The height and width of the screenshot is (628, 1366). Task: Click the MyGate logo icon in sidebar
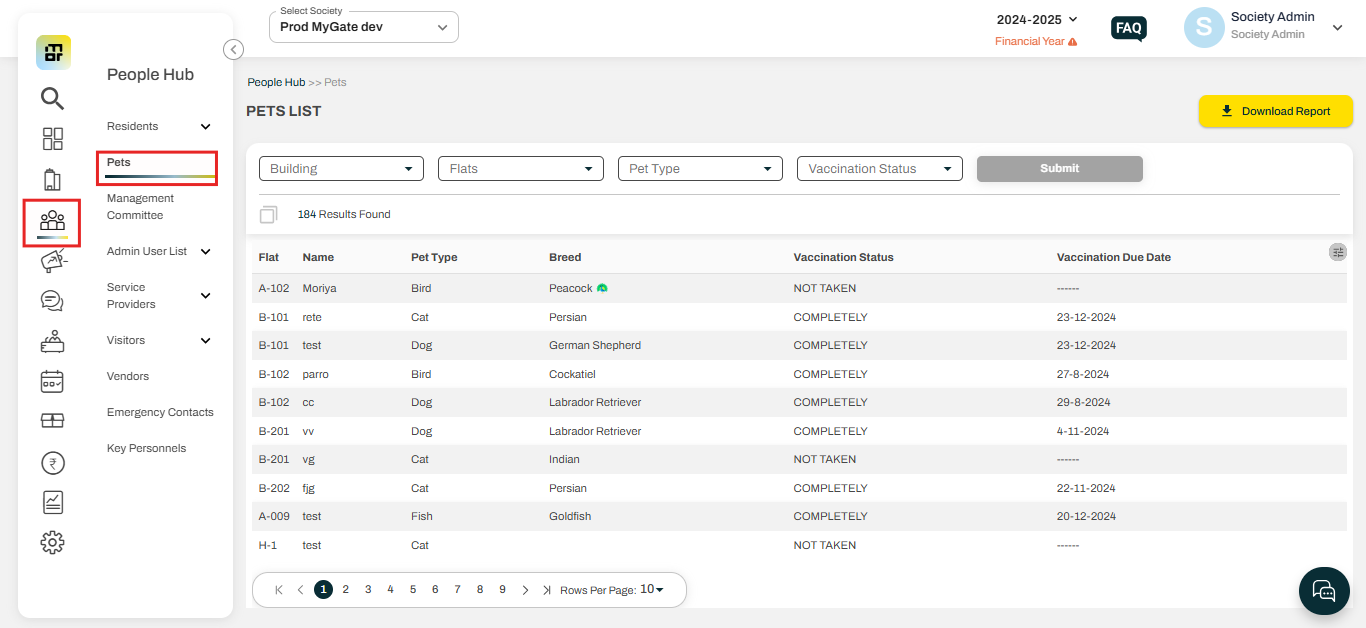(53, 52)
